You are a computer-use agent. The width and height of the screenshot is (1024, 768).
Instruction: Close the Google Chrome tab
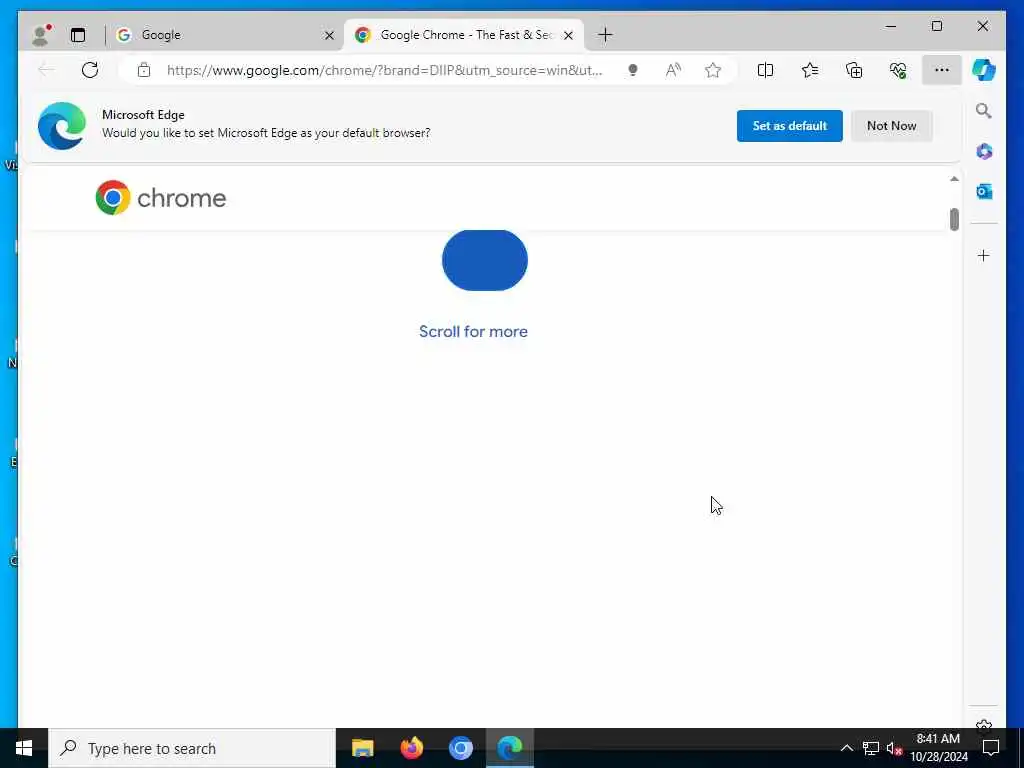pos(568,35)
